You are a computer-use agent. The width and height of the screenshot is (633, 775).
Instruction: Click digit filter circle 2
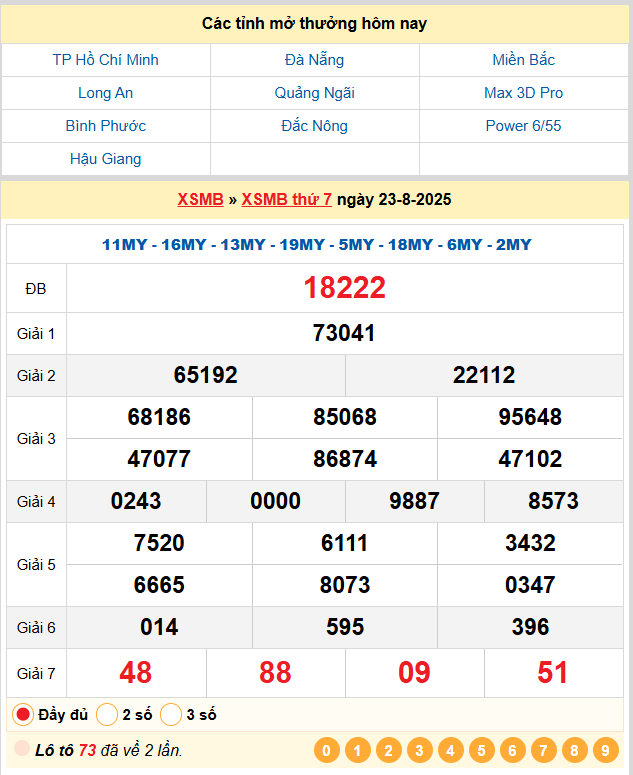[388, 750]
